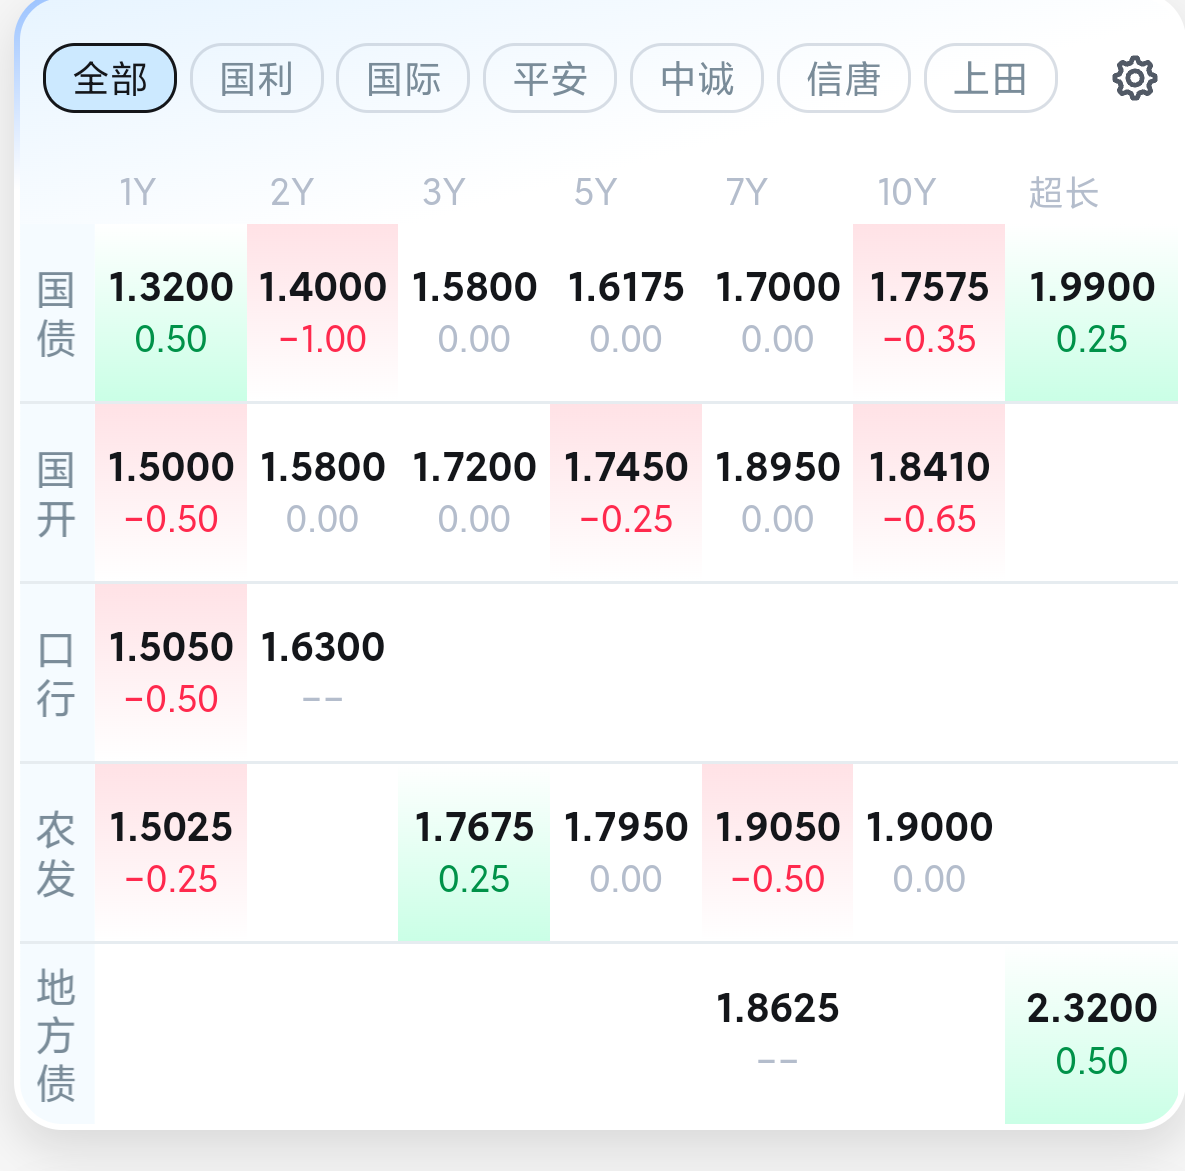The image size is (1185, 1171).
Task: Click the 10Y column header
Action: point(906,192)
